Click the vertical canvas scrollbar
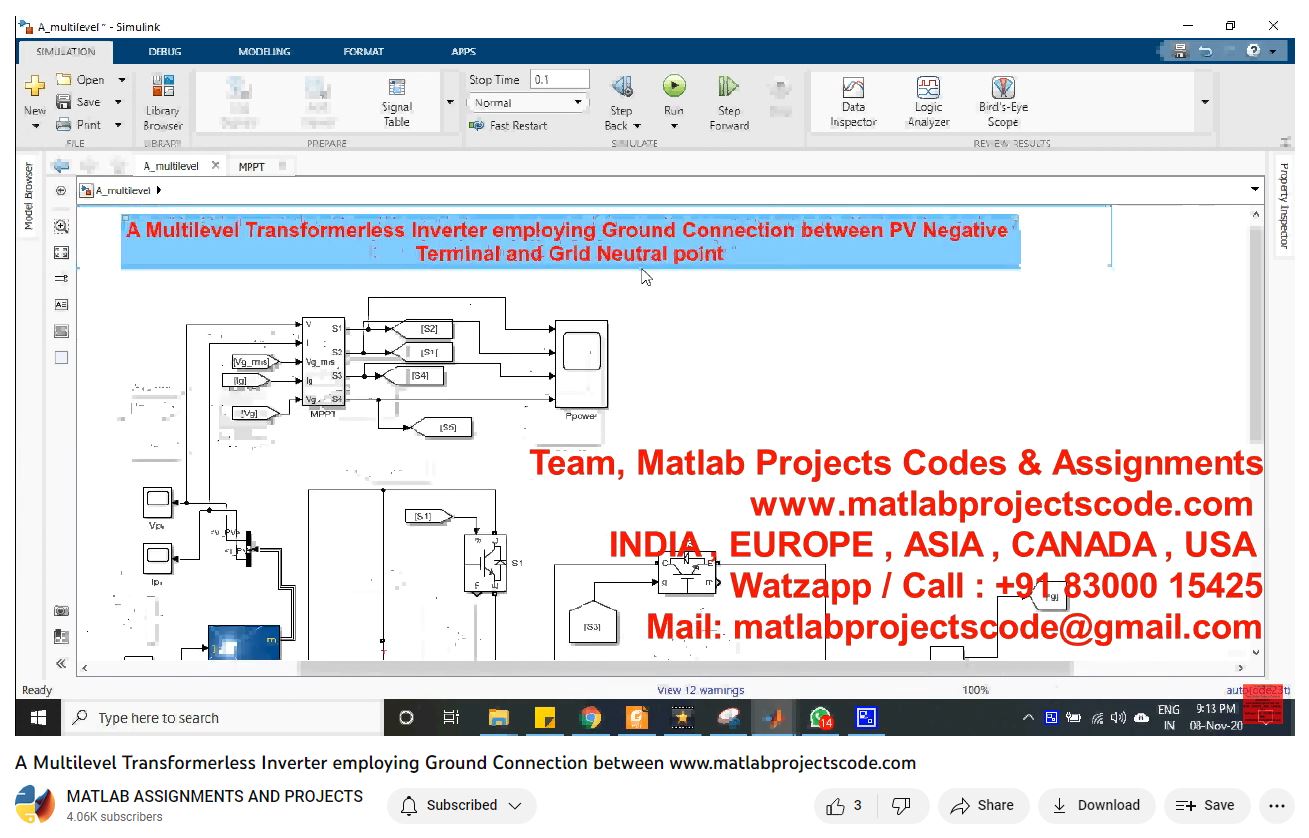 pos(1256,333)
